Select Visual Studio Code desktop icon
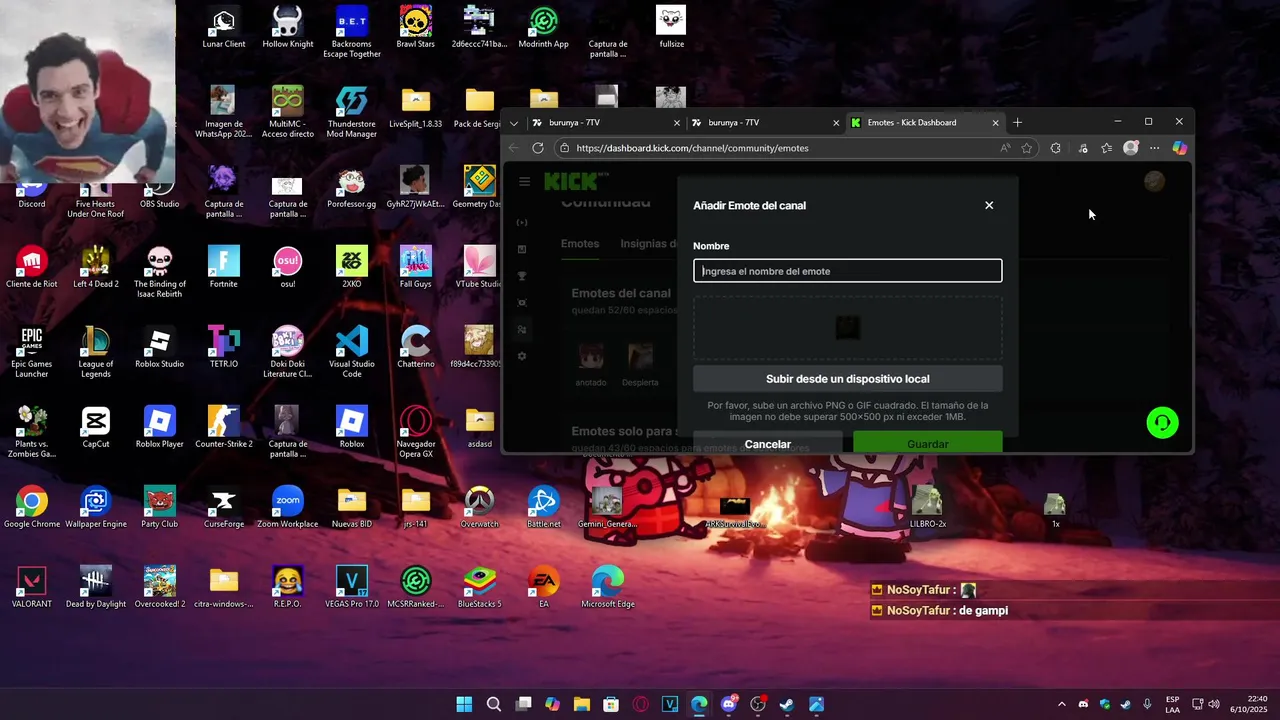This screenshot has width=1280, height=720. click(352, 352)
